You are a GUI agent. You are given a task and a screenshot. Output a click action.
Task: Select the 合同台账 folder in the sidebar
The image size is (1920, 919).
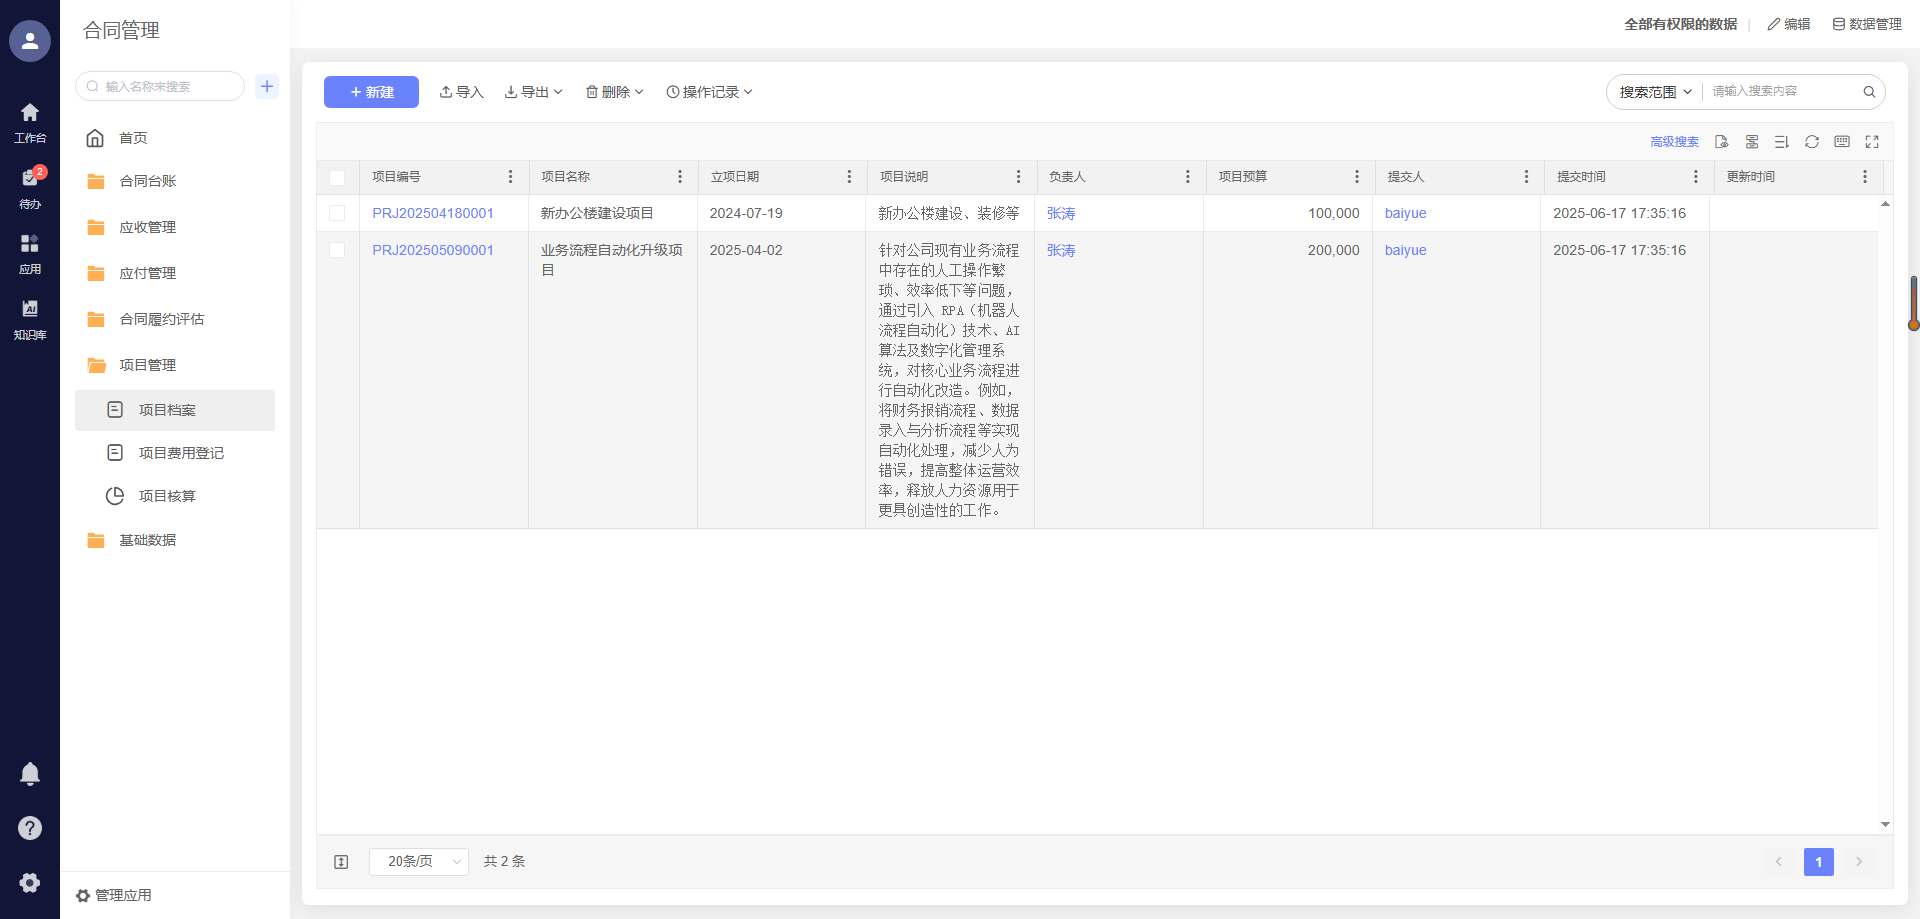(x=148, y=181)
